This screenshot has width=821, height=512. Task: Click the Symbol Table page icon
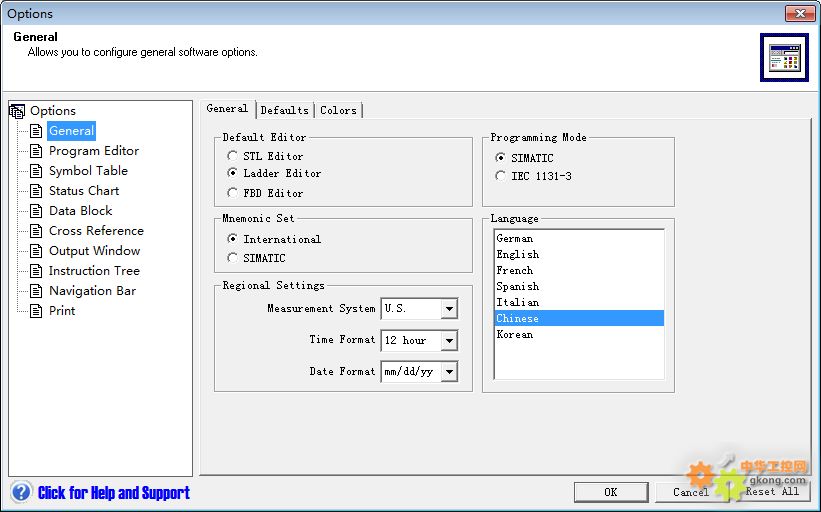(36, 171)
